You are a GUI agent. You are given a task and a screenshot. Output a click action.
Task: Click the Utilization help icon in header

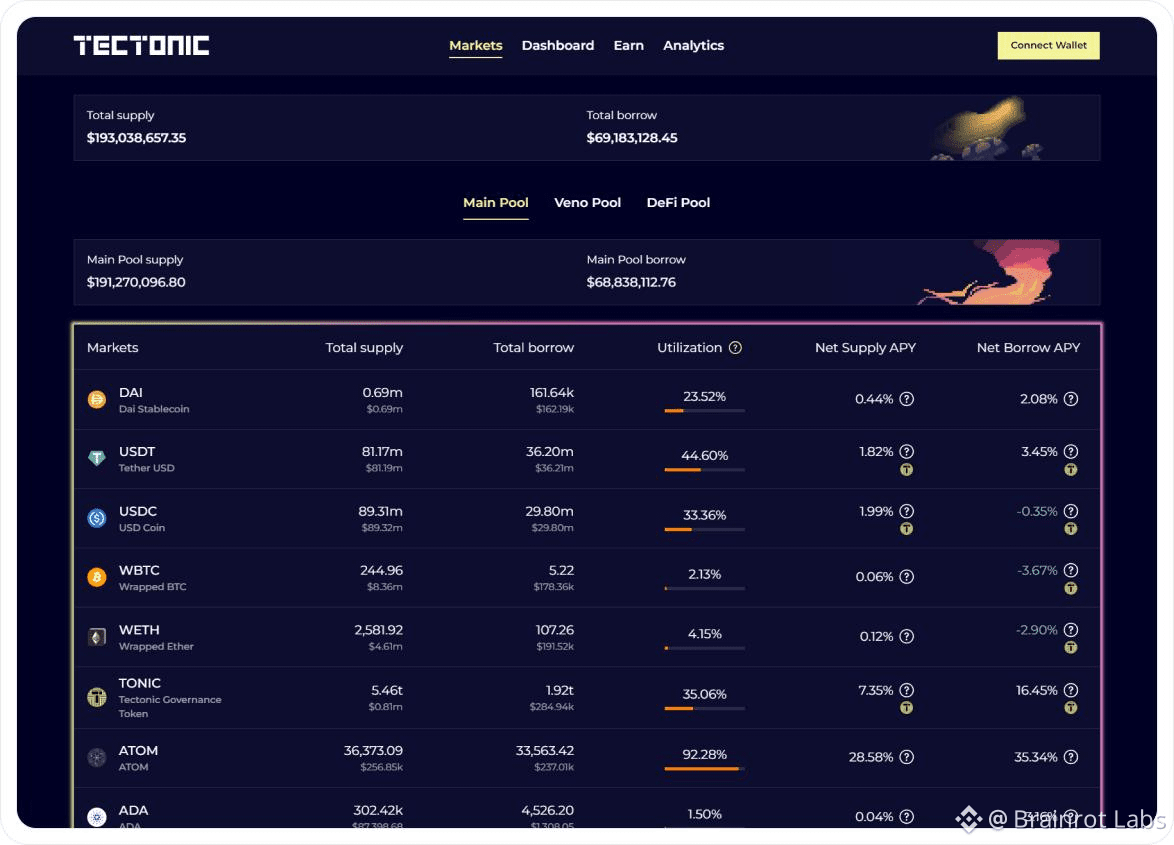point(735,347)
